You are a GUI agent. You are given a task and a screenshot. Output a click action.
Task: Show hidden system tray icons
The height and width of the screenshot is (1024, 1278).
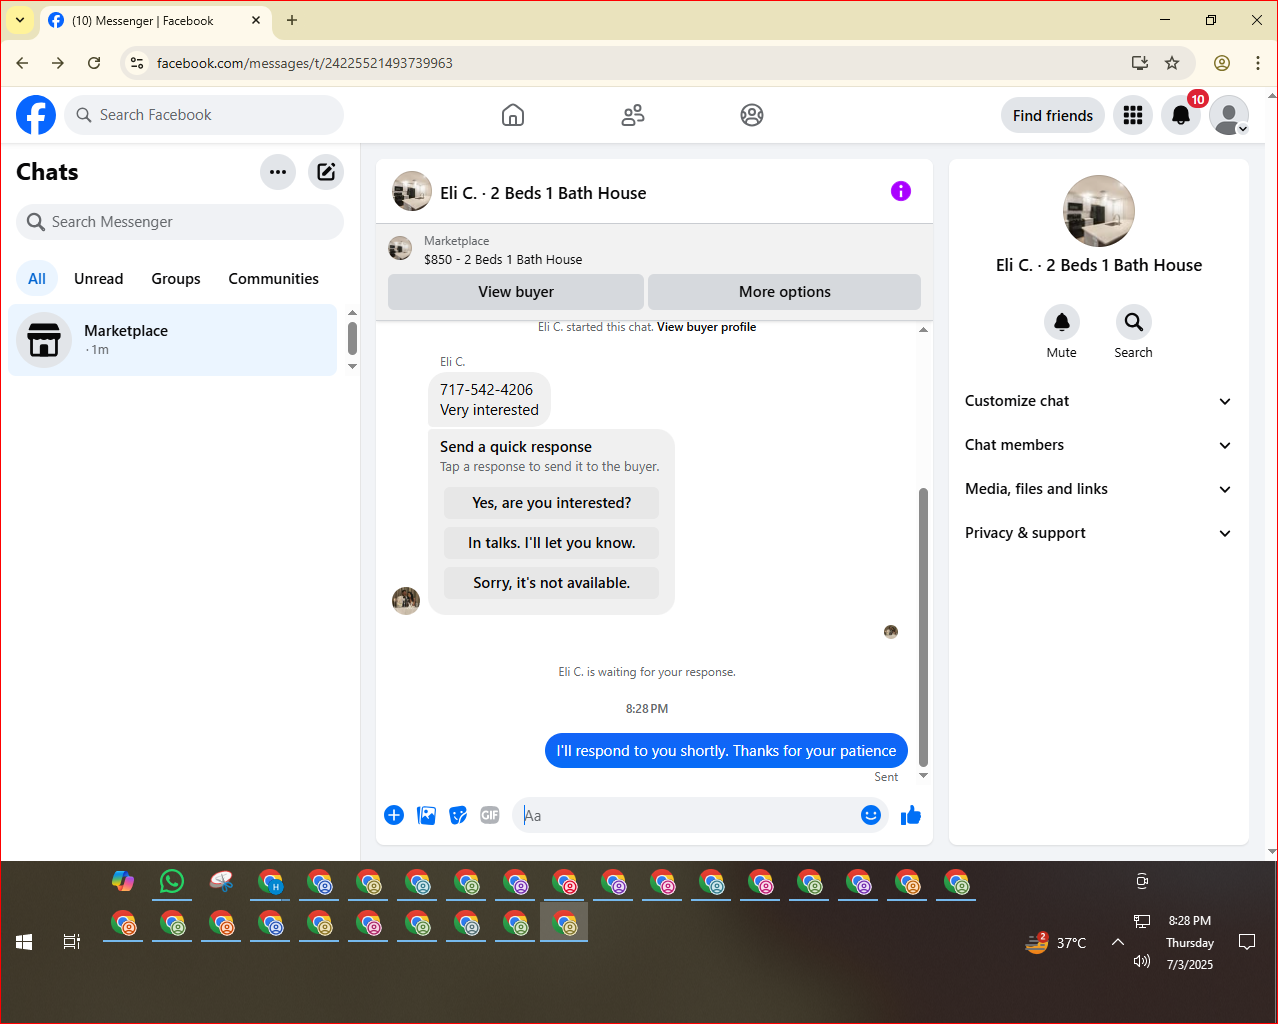click(x=1118, y=942)
